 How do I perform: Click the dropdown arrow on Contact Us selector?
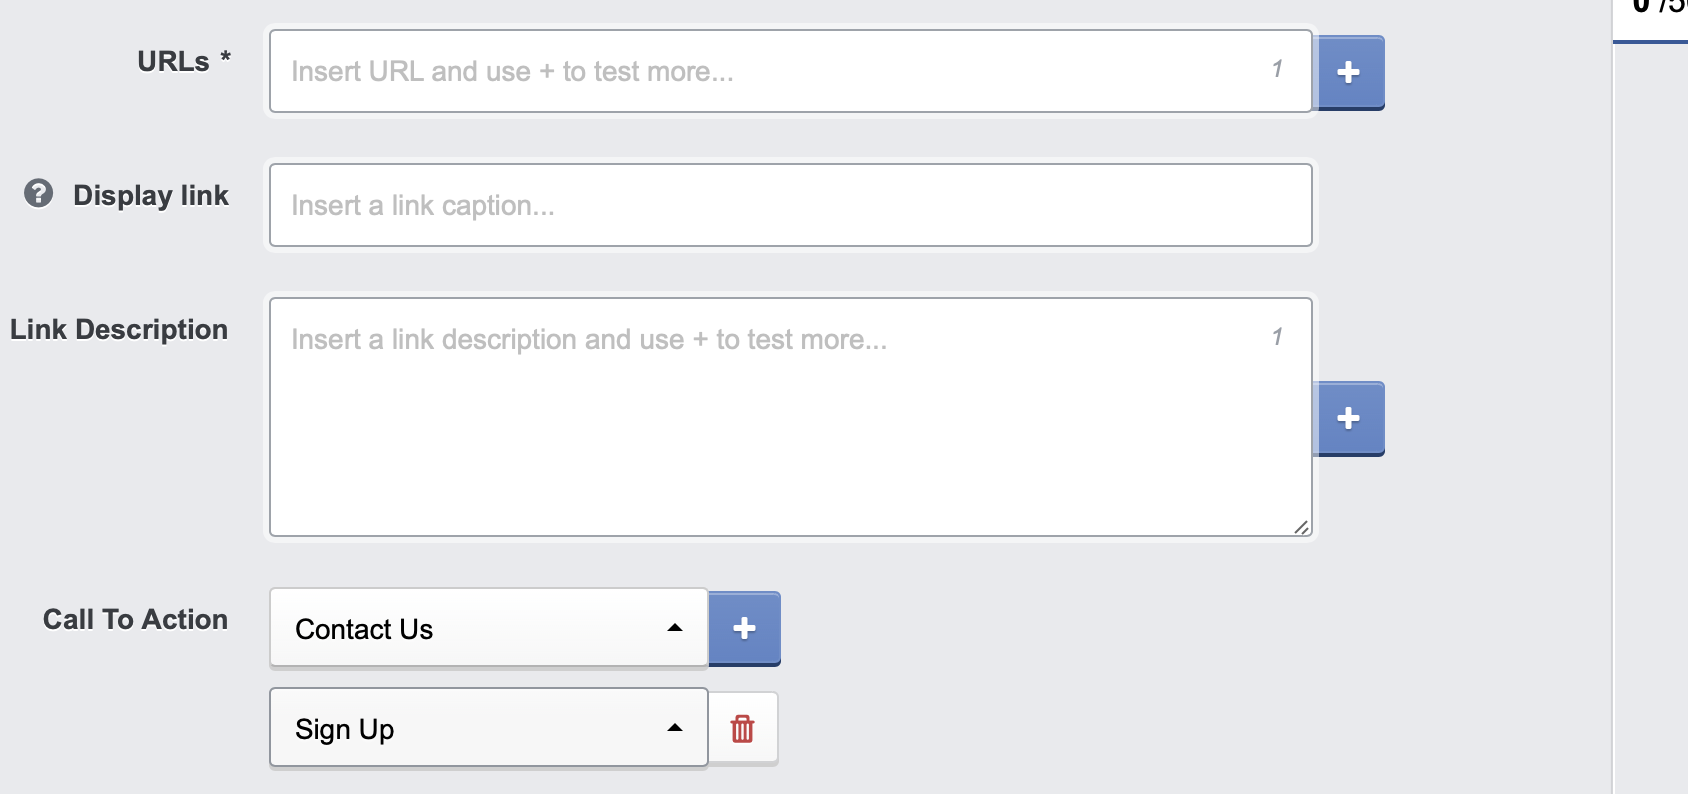676,627
